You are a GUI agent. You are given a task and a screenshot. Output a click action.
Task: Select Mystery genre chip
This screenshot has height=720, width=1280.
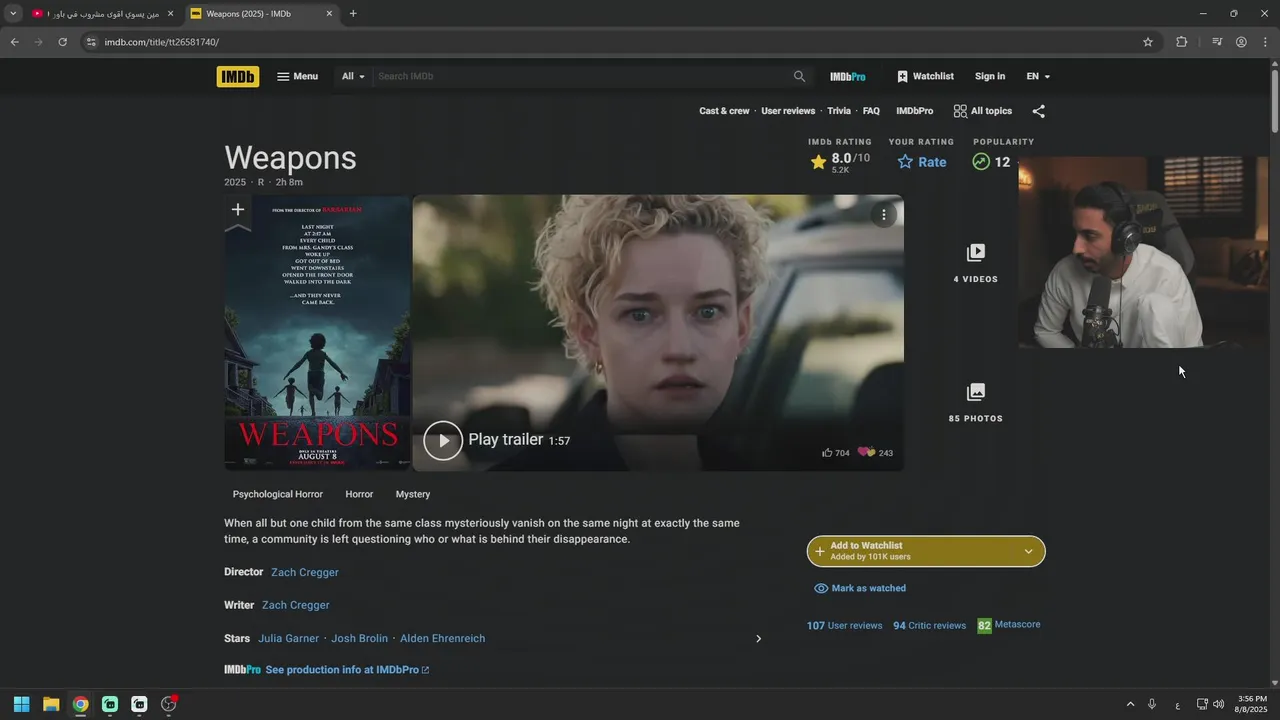pyautogui.click(x=413, y=494)
